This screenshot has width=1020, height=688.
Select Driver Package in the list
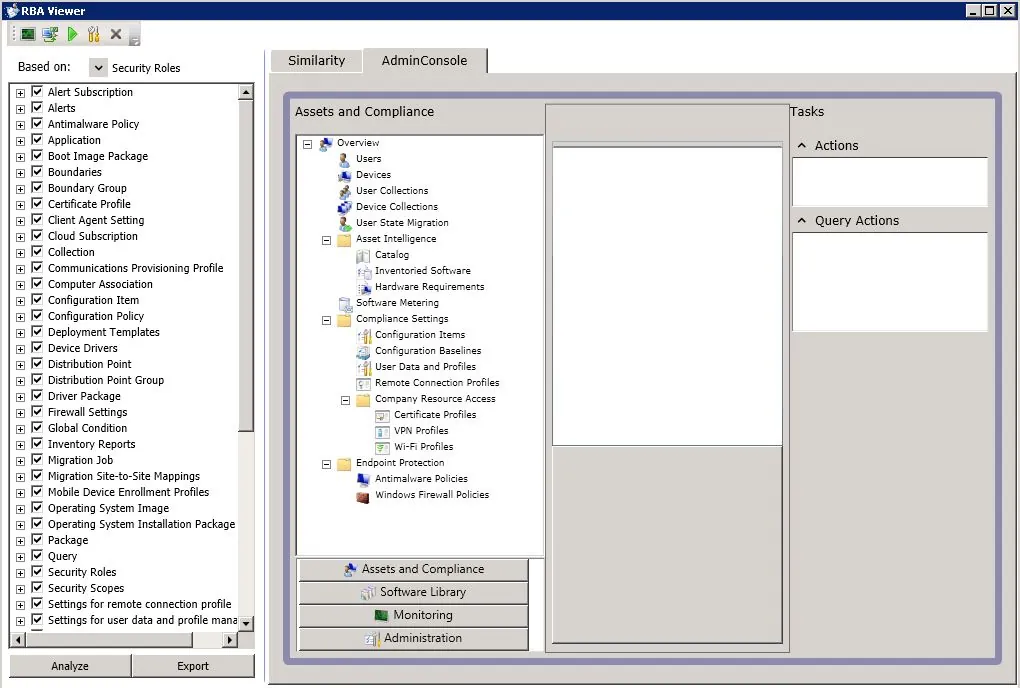coord(84,397)
